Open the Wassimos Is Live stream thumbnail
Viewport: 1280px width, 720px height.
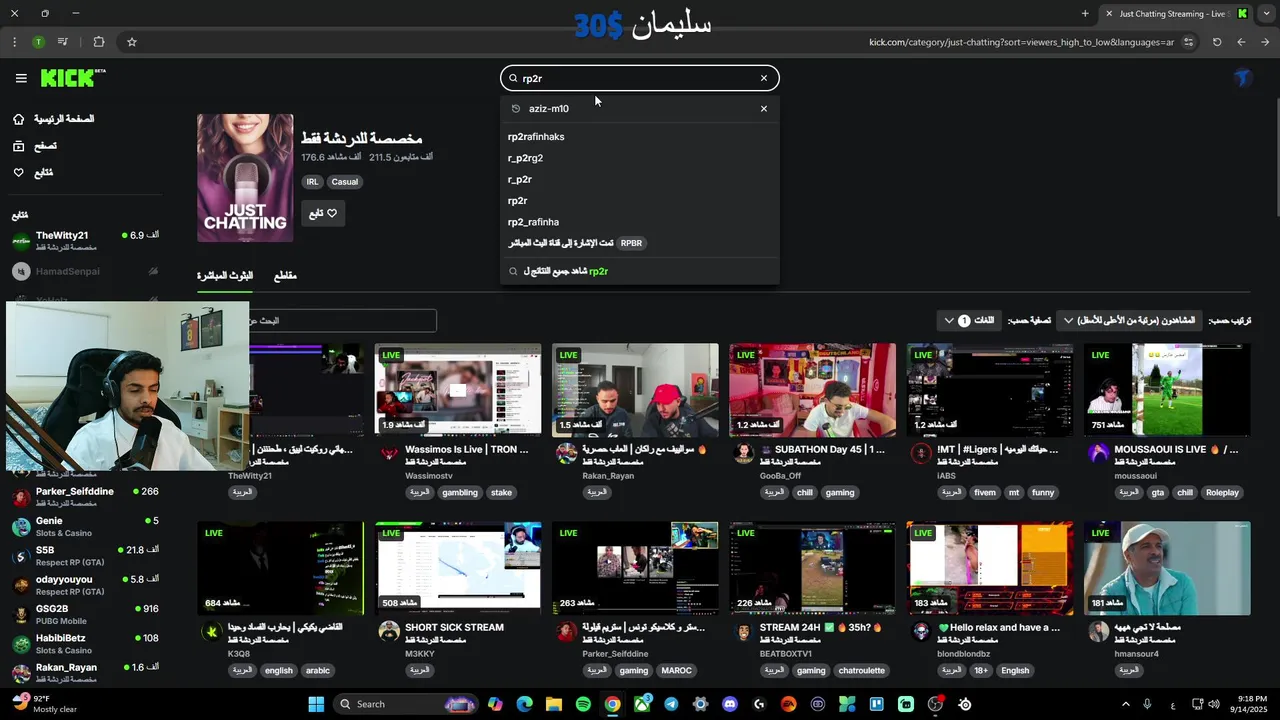click(458, 390)
